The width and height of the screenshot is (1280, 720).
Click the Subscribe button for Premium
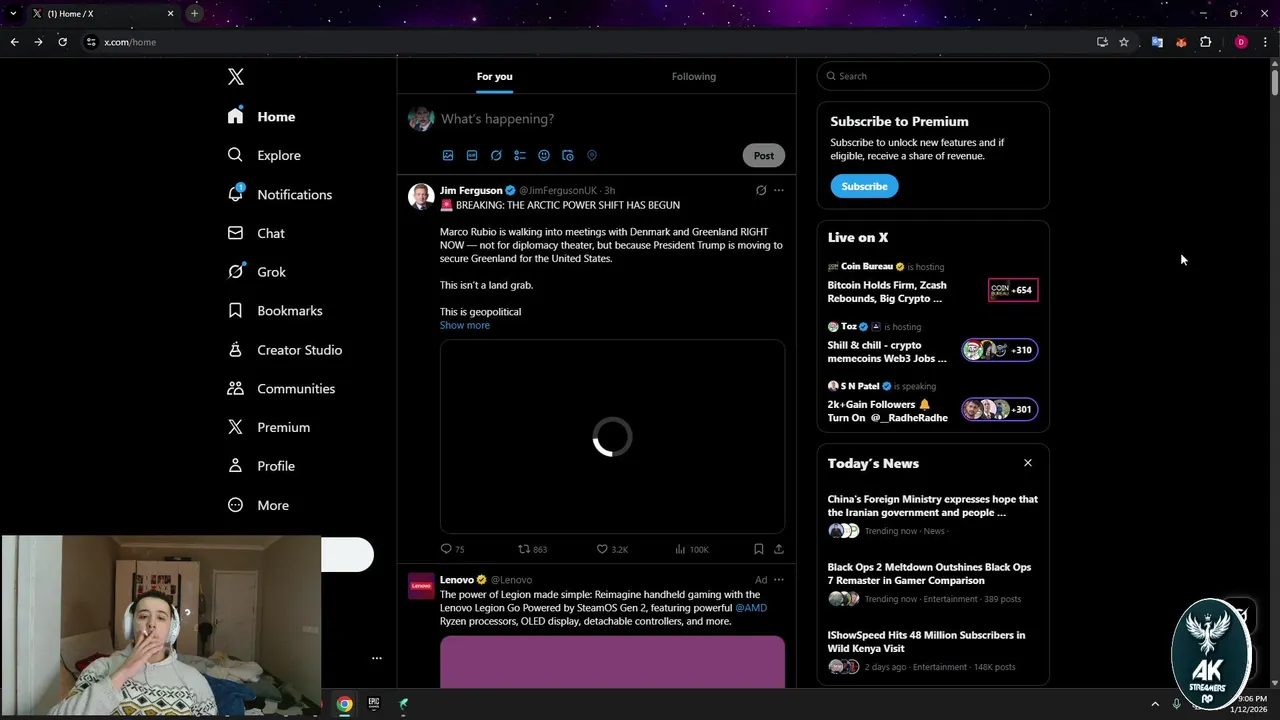coord(864,186)
